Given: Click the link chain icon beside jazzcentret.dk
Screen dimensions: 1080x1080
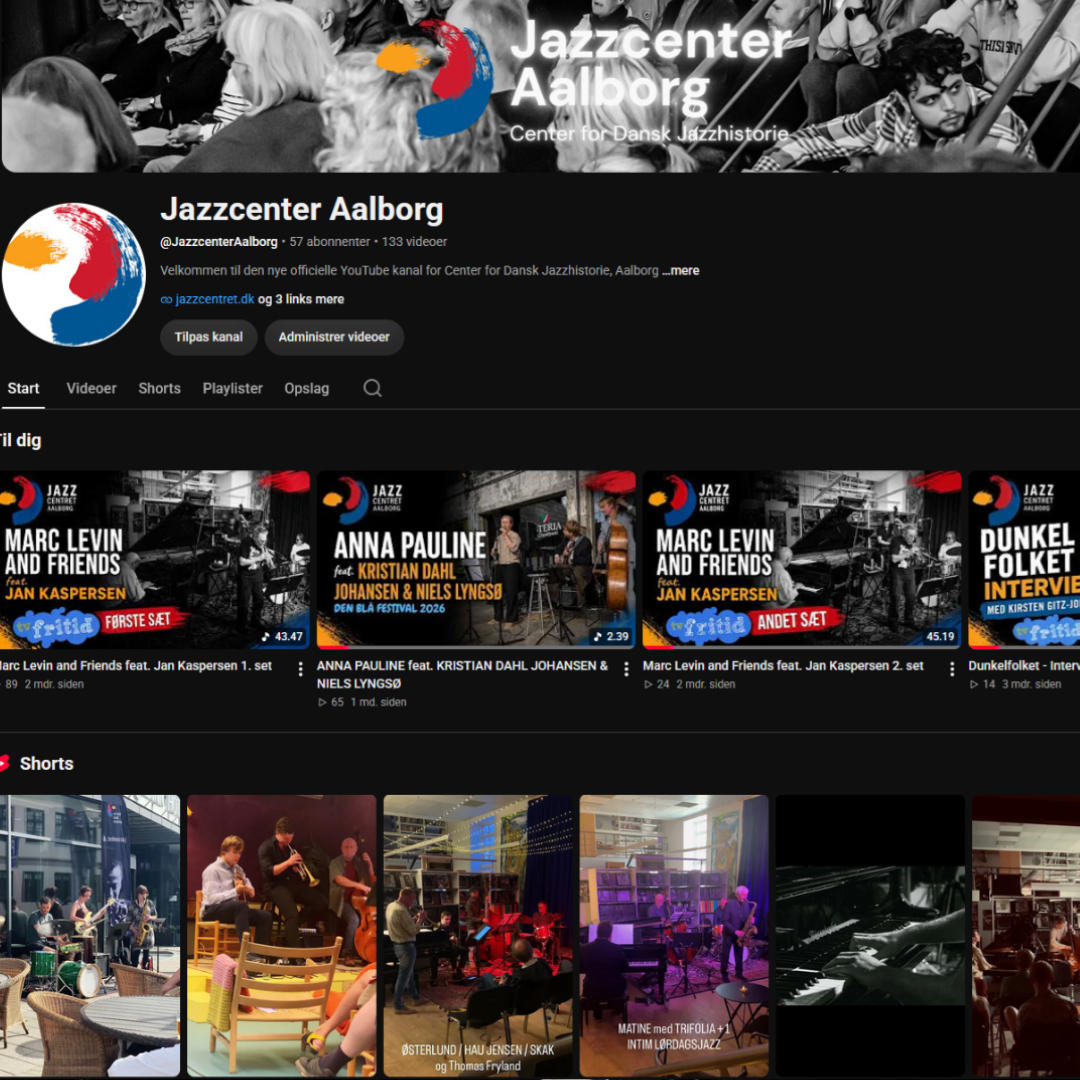Looking at the screenshot, I should point(166,300).
